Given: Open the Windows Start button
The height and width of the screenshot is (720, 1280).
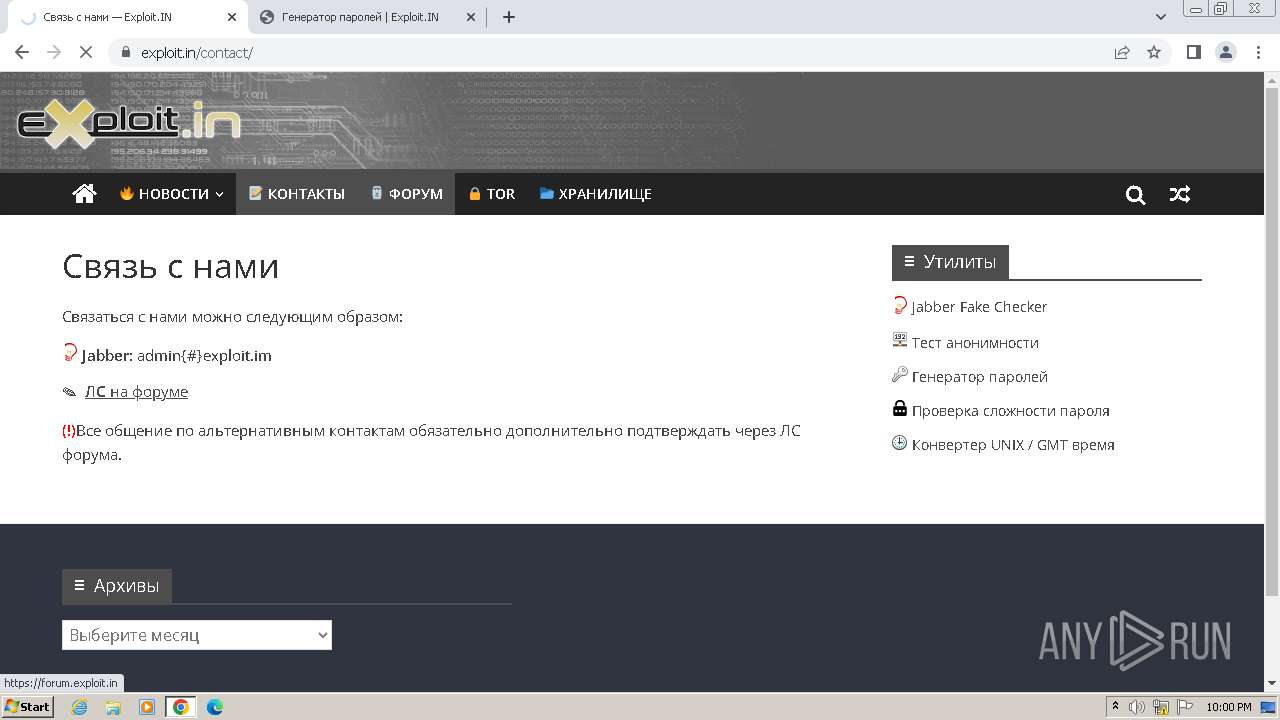Looking at the screenshot, I should tap(28, 706).
